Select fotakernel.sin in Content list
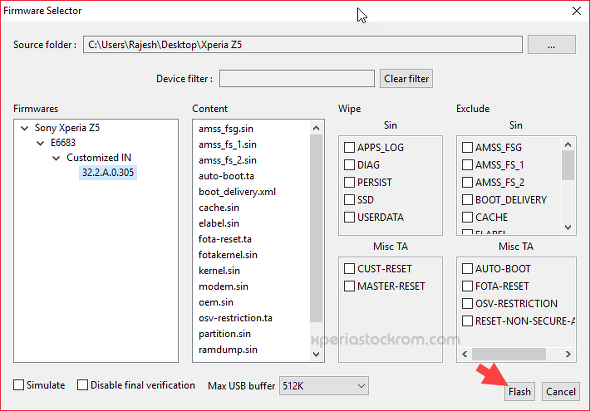 click(x=228, y=255)
